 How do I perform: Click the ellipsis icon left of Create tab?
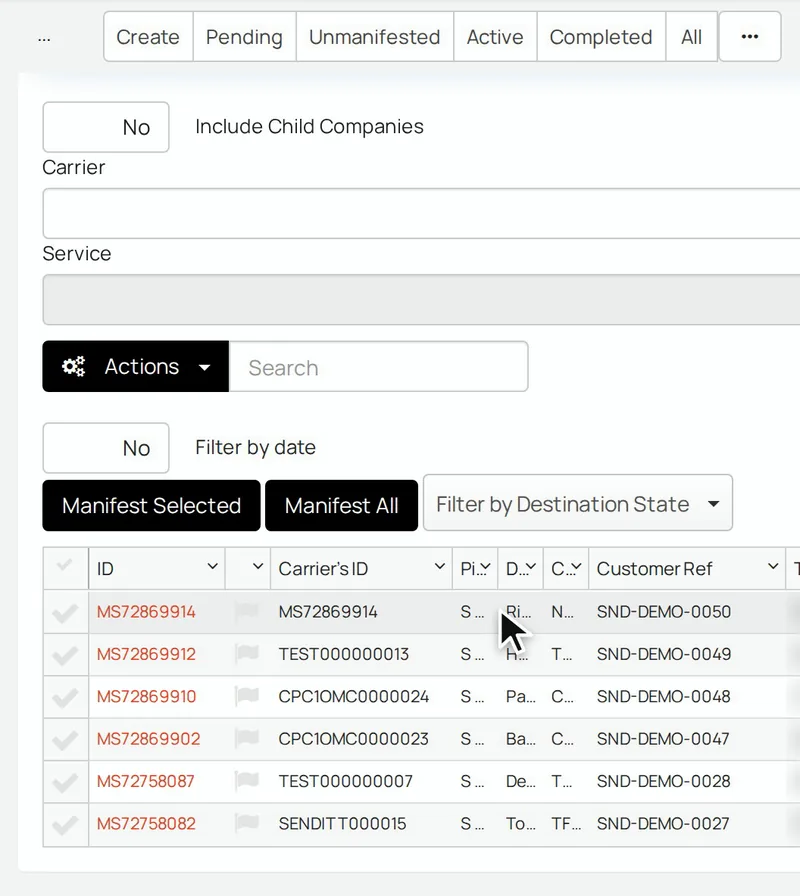coord(44,39)
